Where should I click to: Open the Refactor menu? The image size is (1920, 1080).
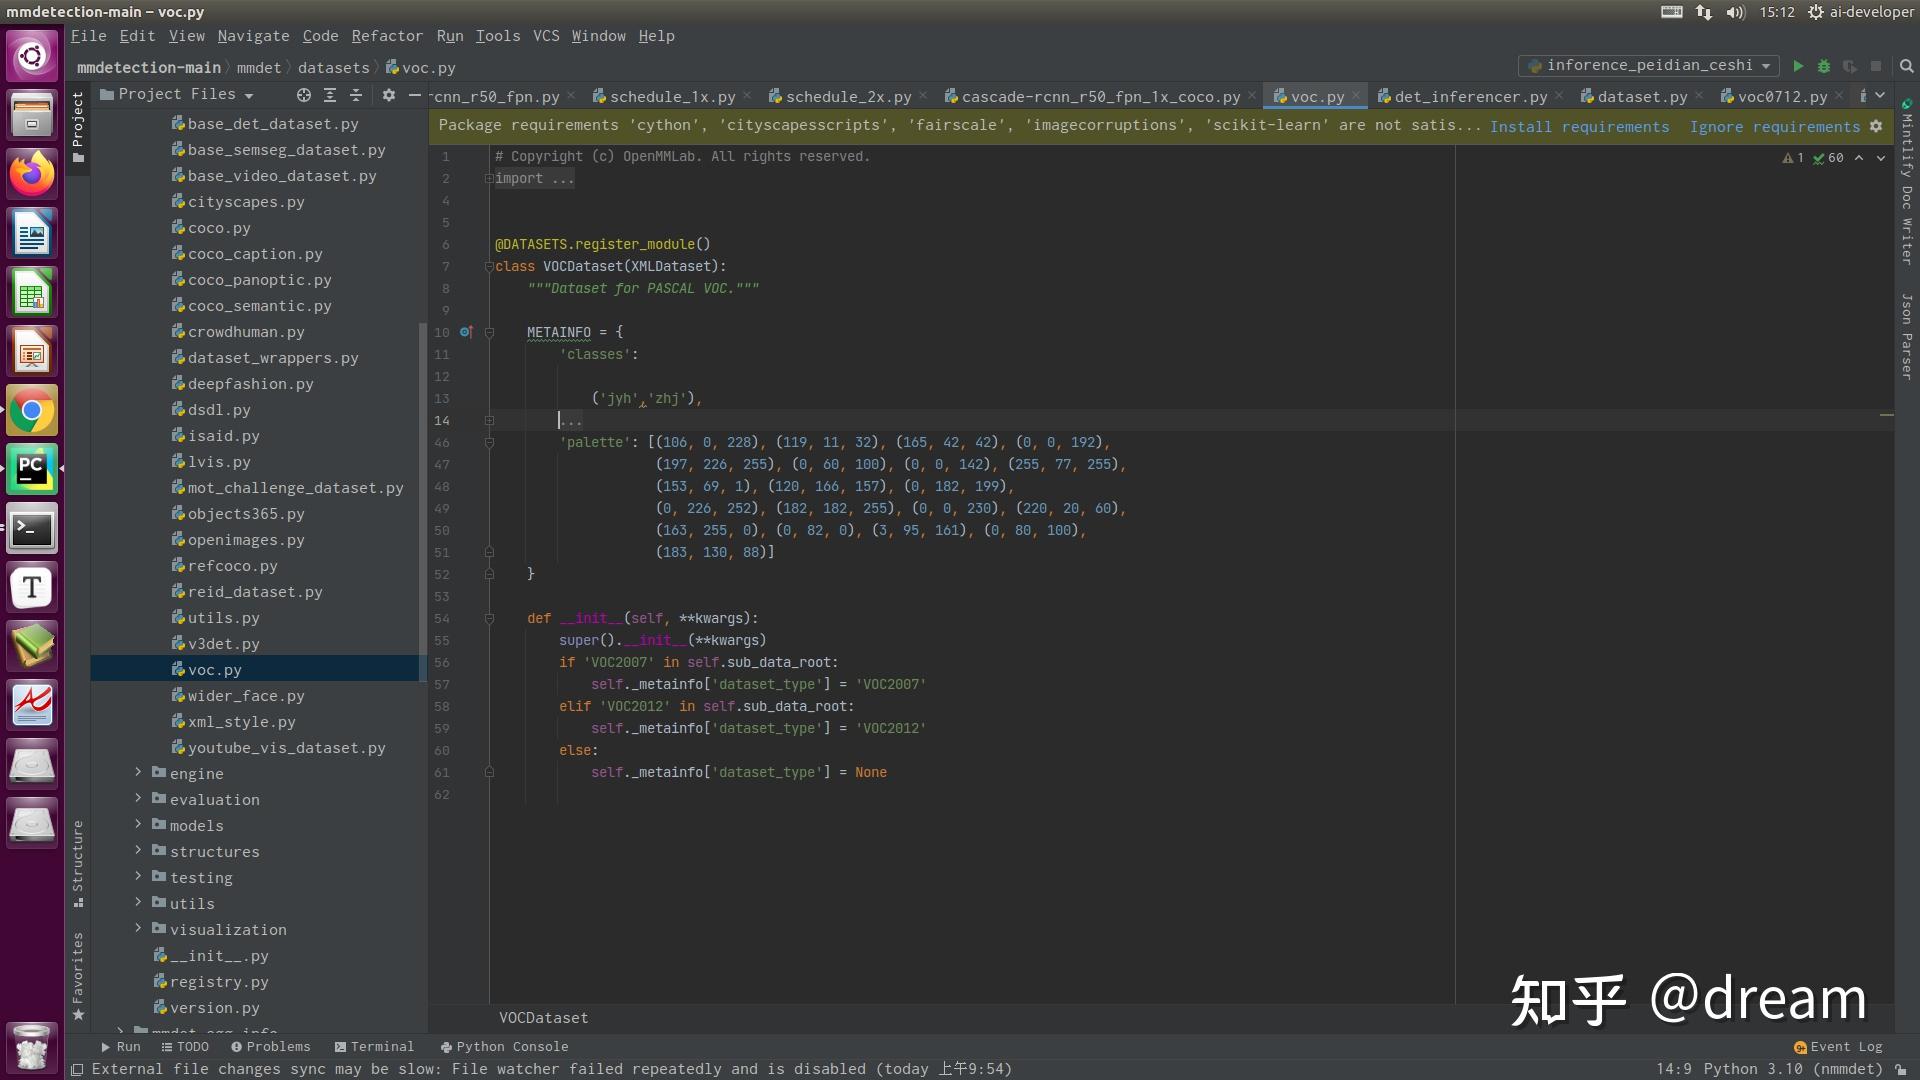387,36
